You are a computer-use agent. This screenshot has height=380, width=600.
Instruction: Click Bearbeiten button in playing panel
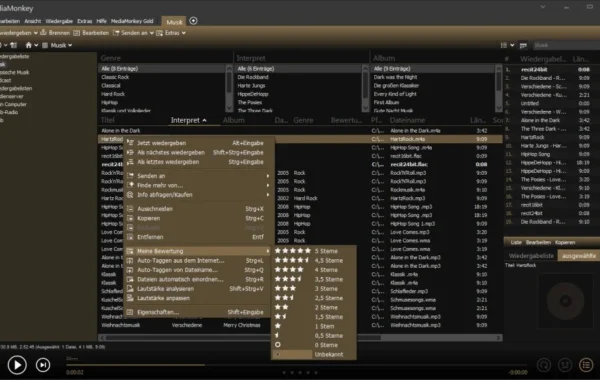click(x=538, y=242)
